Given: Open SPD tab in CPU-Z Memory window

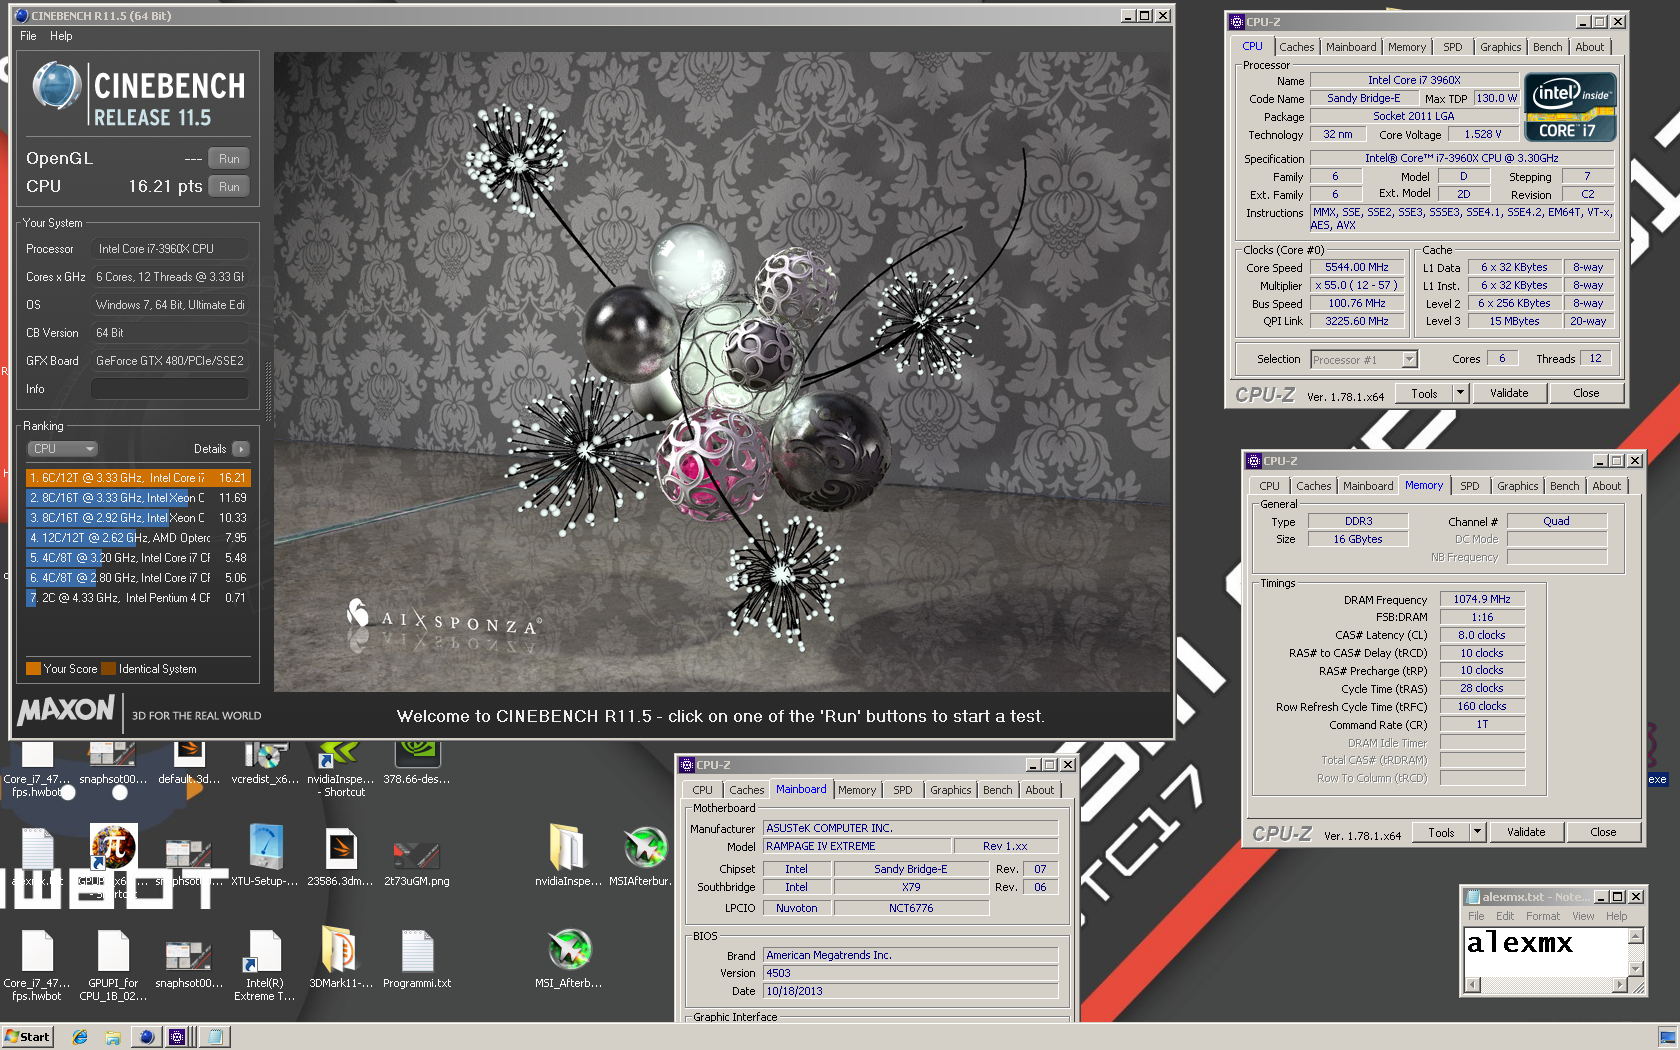Looking at the screenshot, I should pos(1469,486).
